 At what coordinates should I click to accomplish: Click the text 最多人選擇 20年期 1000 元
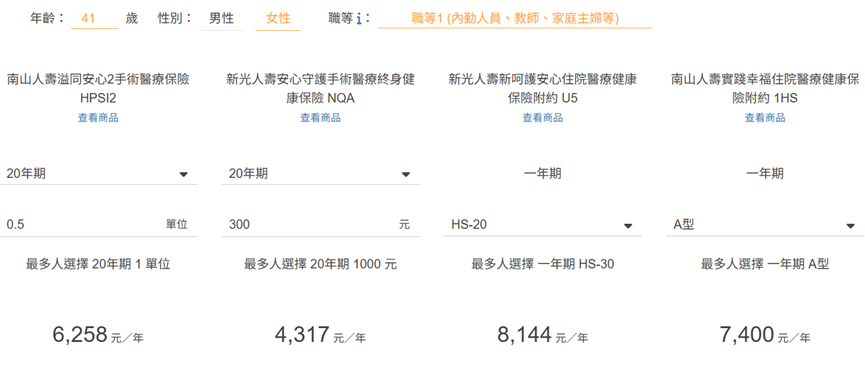(x=321, y=265)
